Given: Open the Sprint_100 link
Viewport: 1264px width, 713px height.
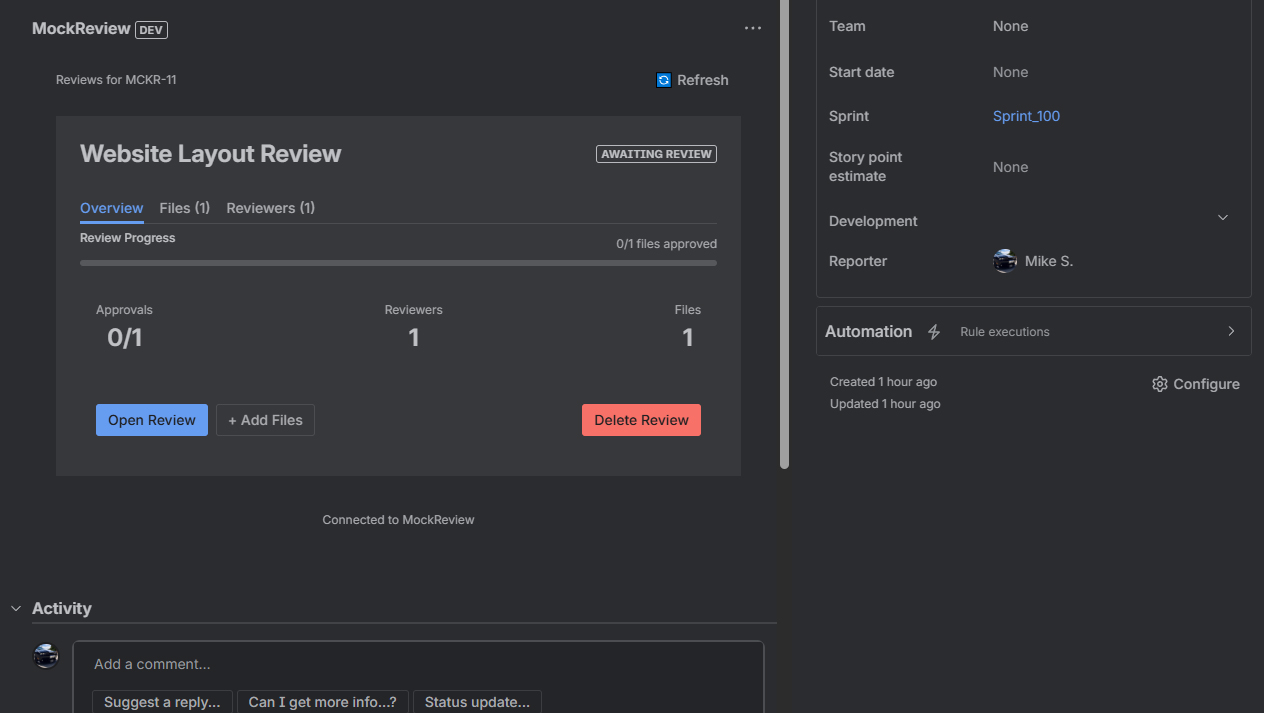Looking at the screenshot, I should coord(1026,116).
